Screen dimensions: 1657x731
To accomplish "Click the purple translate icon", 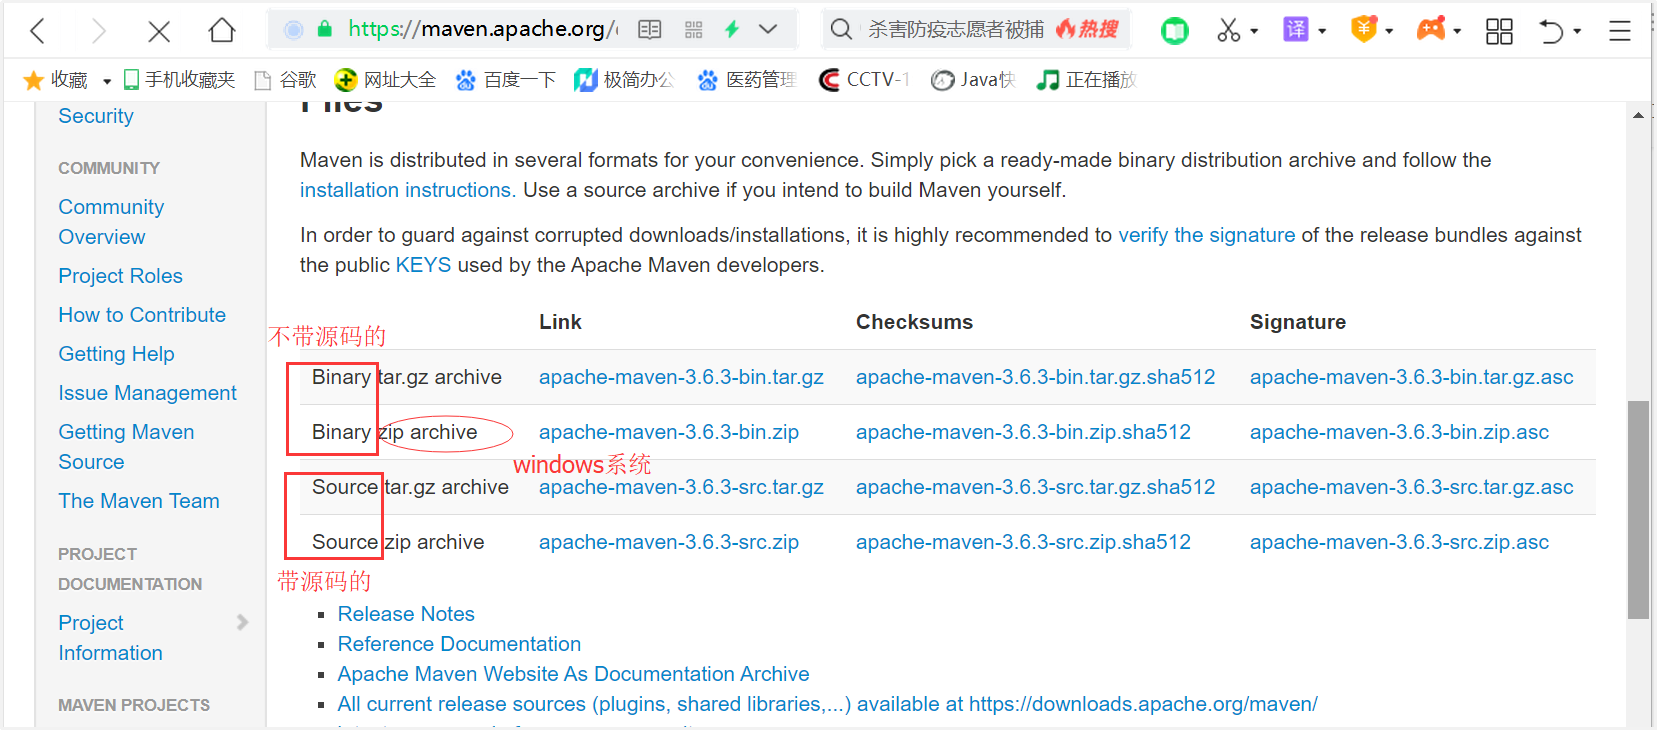I will (x=1296, y=29).
